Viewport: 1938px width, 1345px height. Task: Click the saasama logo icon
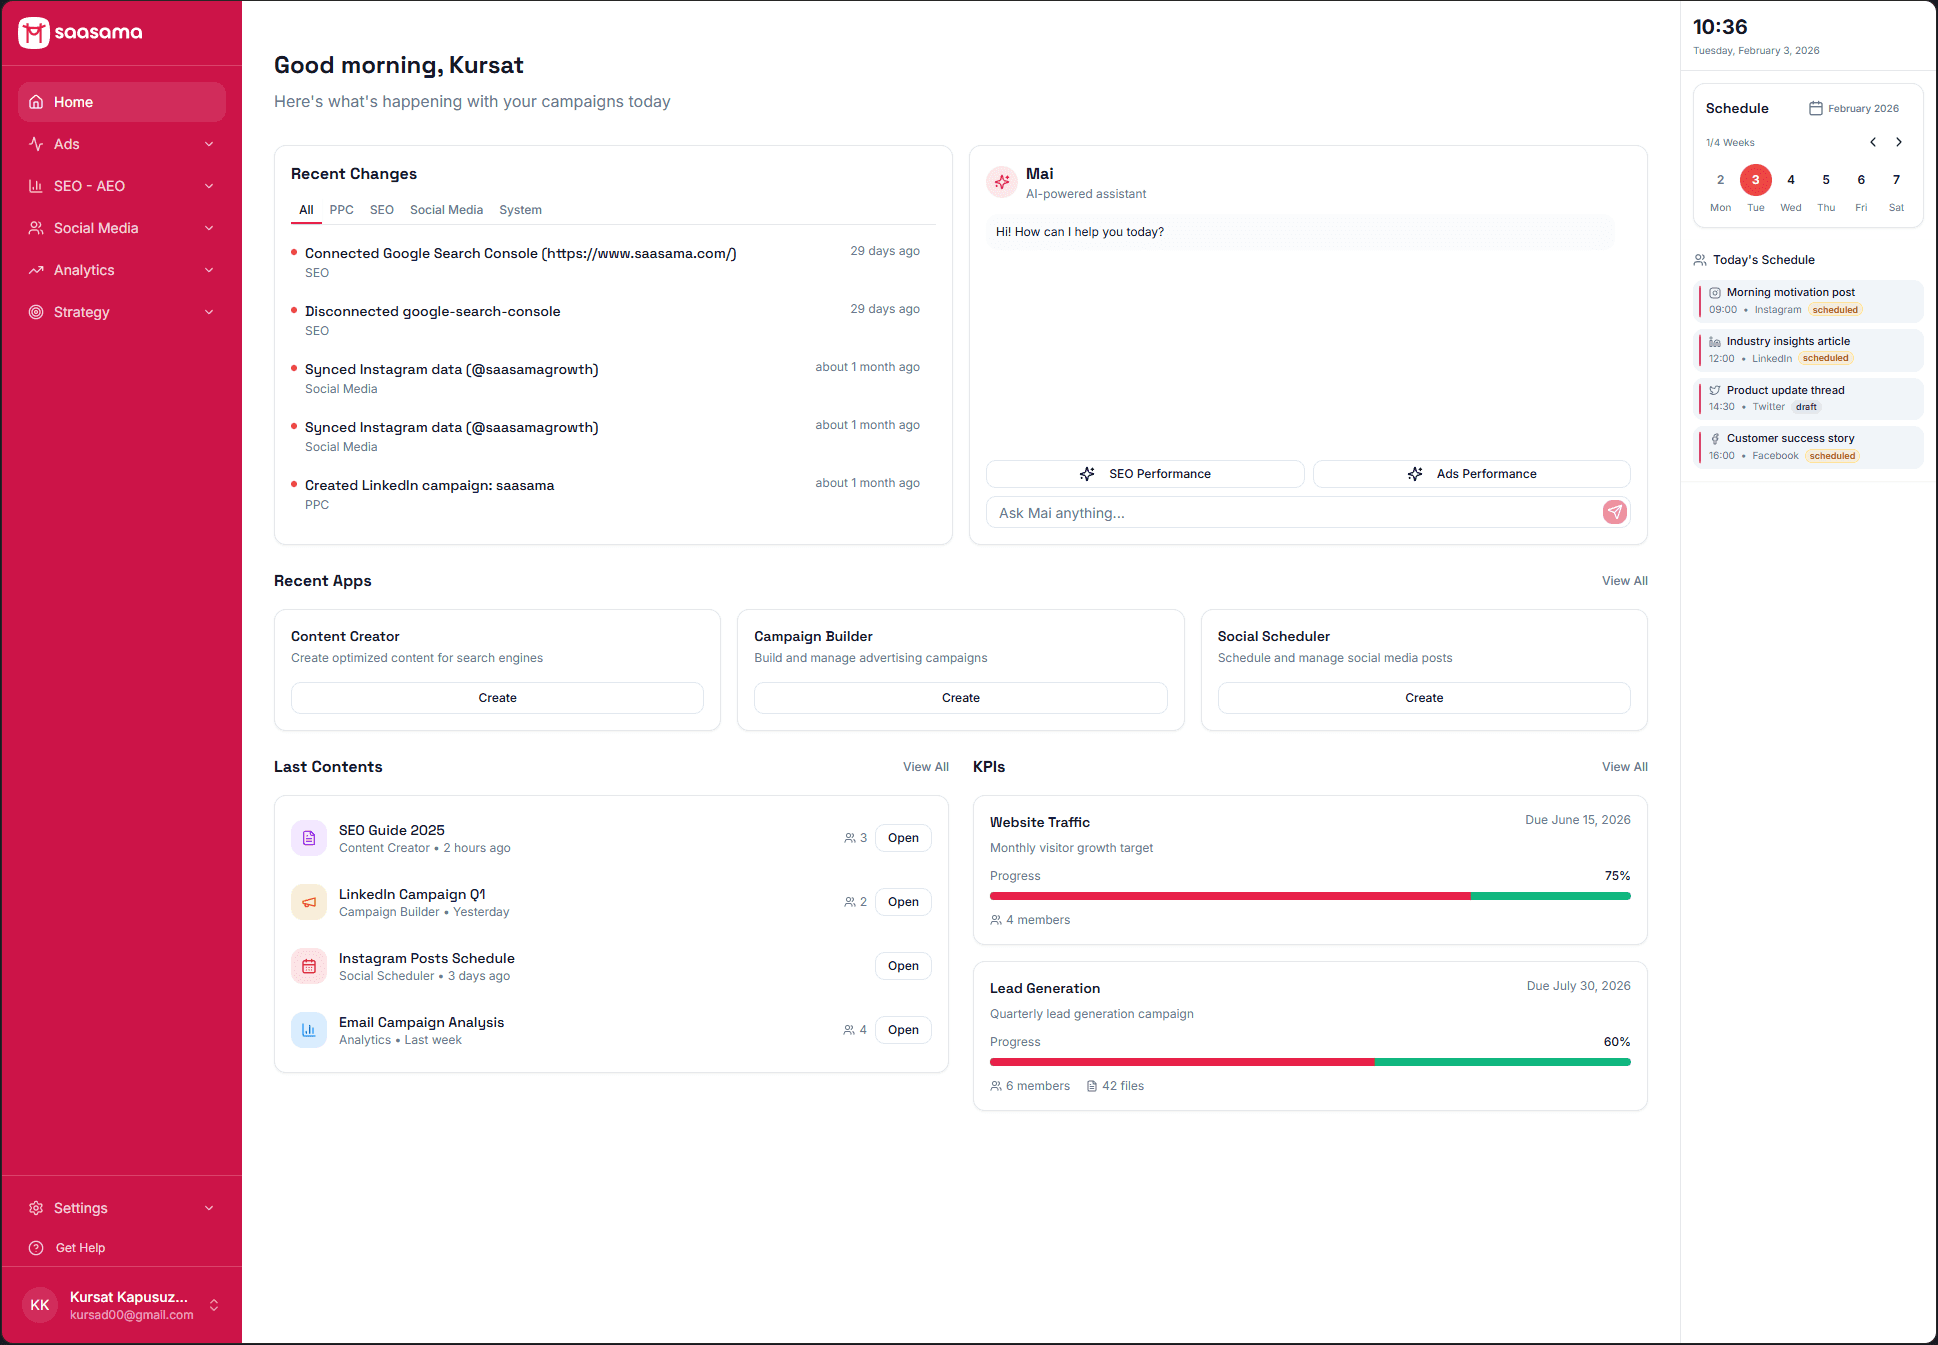coord(34,33)
